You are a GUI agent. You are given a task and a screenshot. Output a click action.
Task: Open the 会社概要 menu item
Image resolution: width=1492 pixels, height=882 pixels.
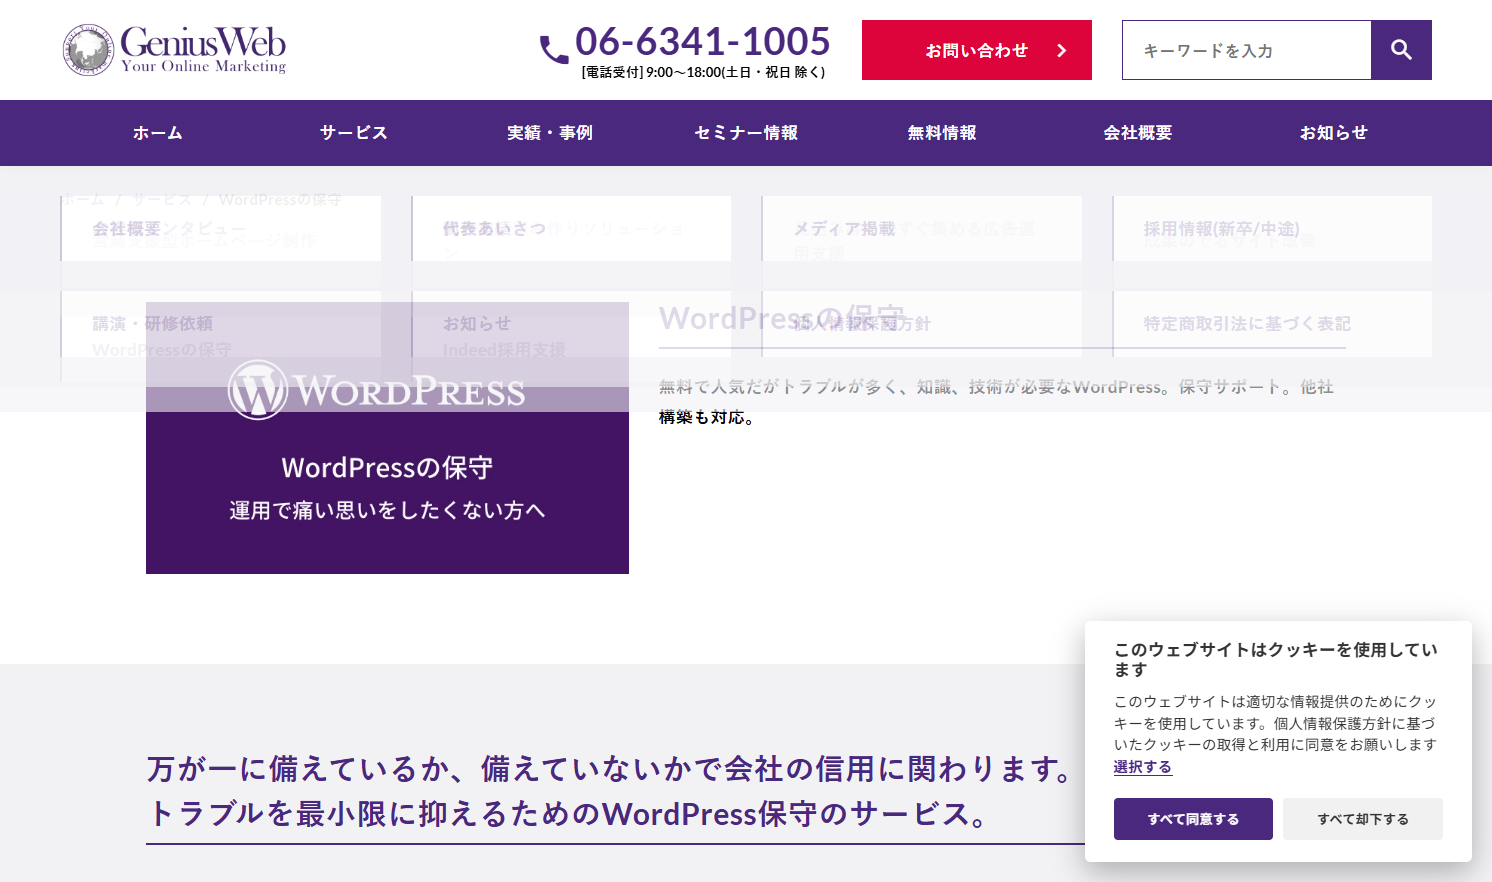1138,133
